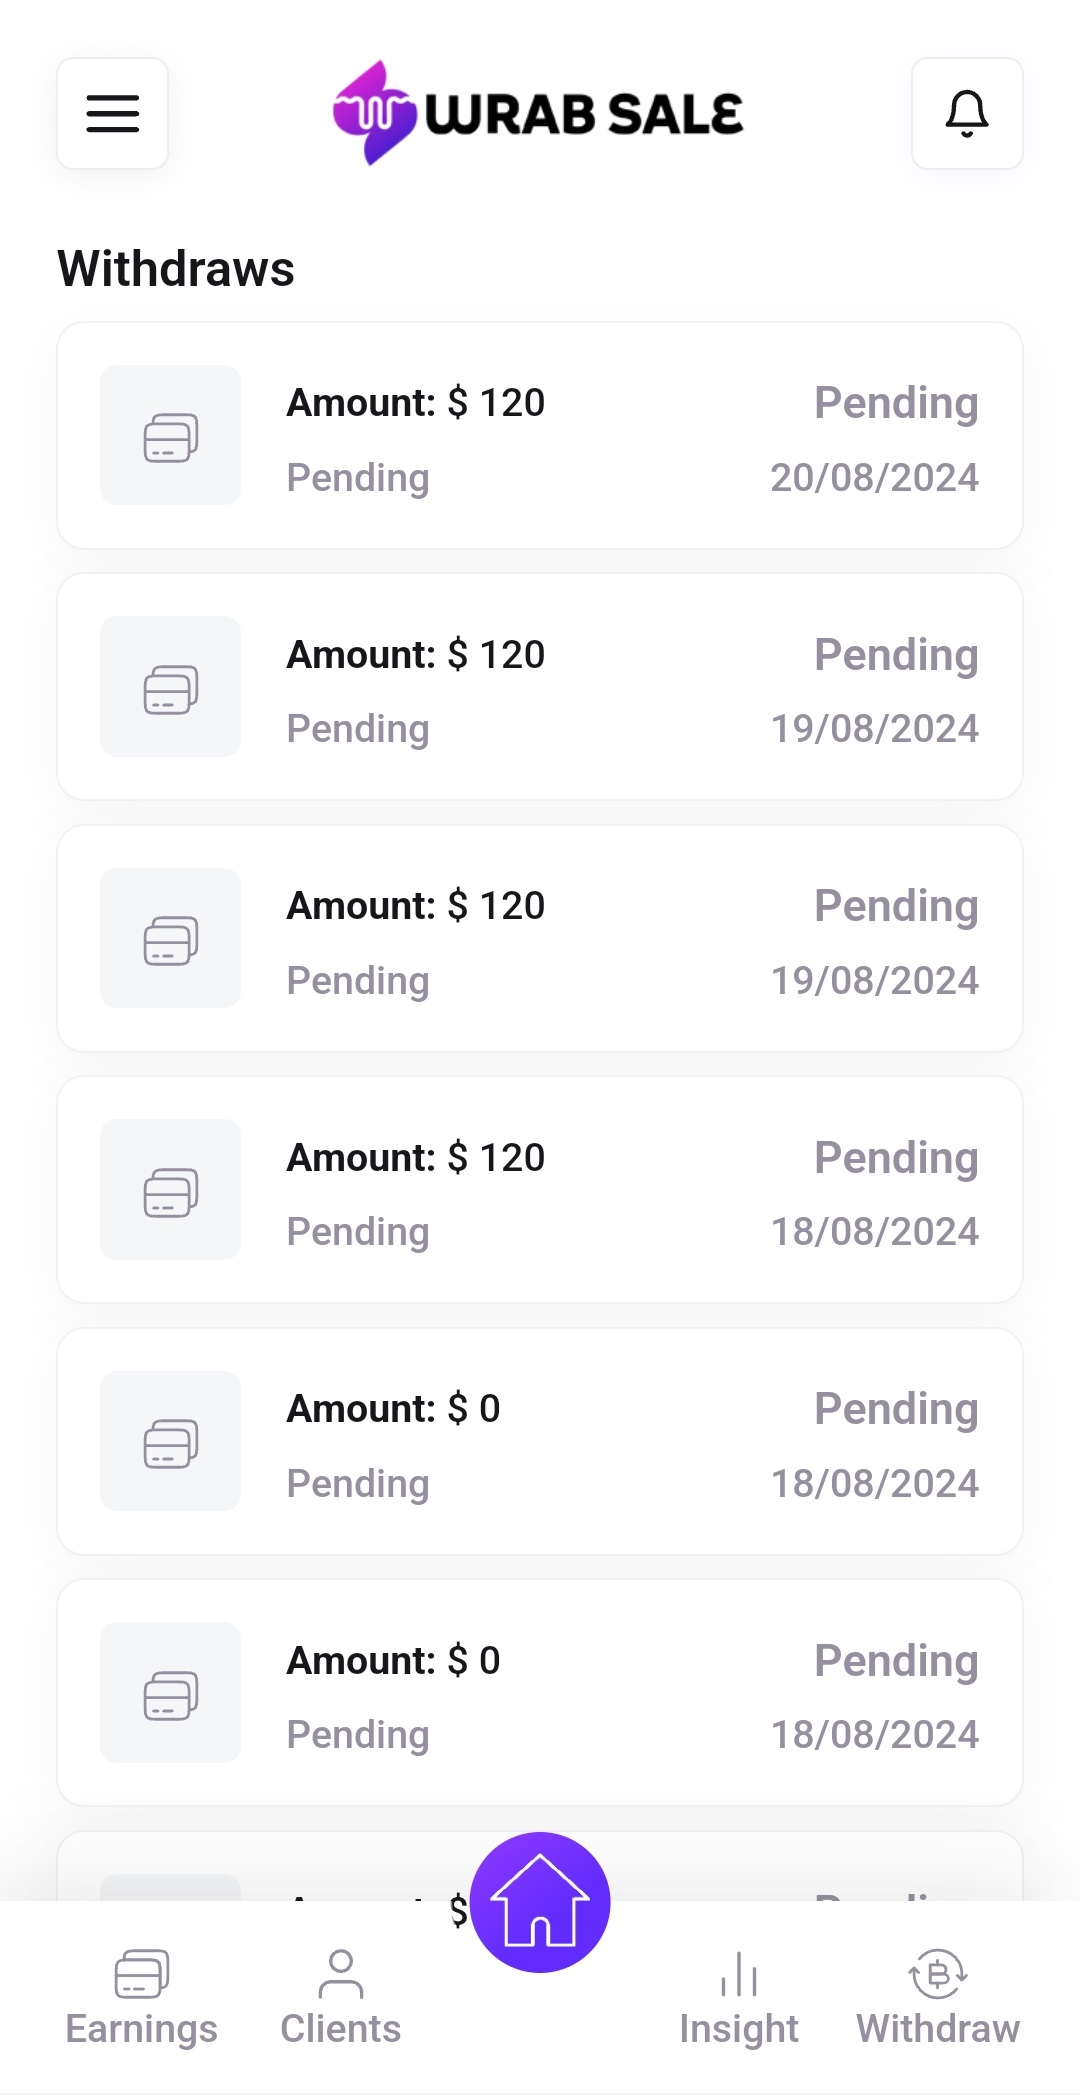
Task: Click the Amount text on the first withdrawal
Action: coord(415,403)
